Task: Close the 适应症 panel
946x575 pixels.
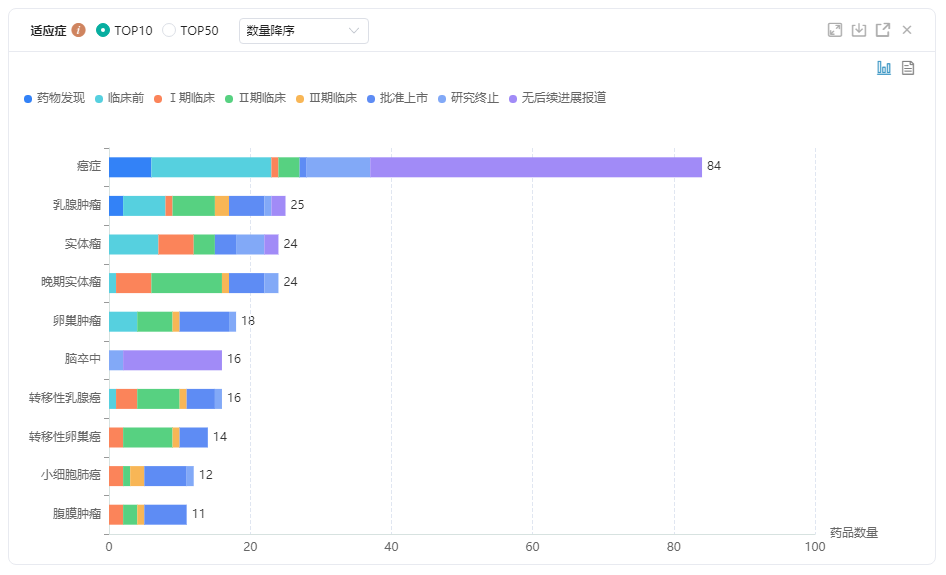Action: pos(907,30)
